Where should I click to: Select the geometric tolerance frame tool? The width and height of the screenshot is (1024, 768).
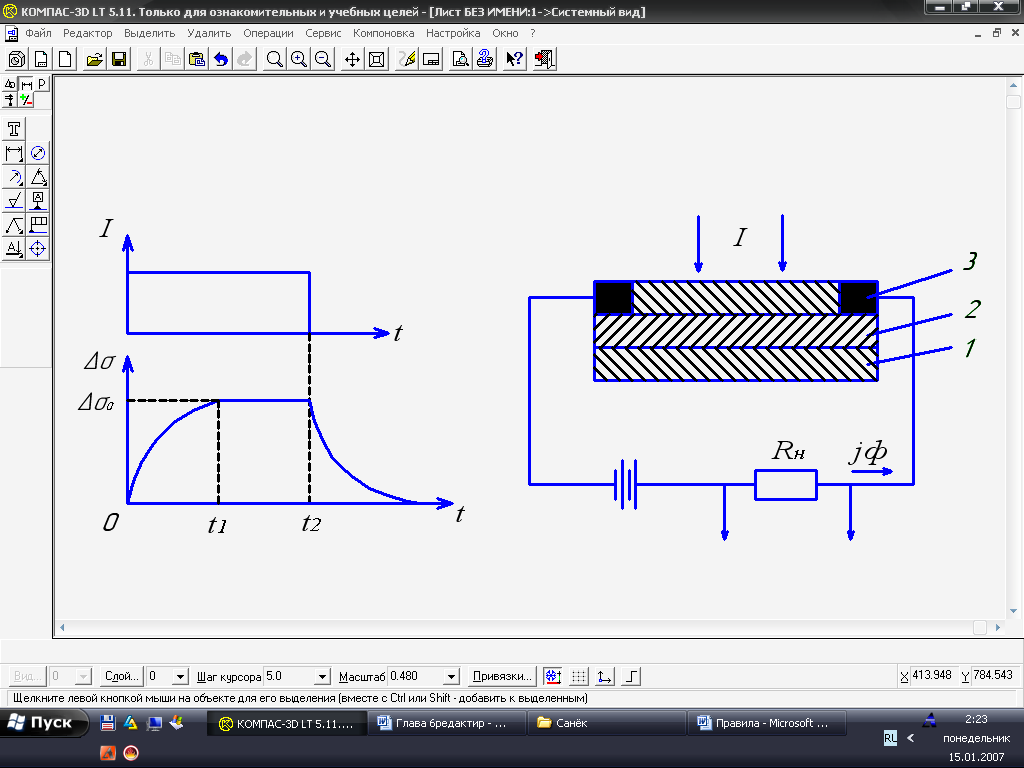point(38,225)
